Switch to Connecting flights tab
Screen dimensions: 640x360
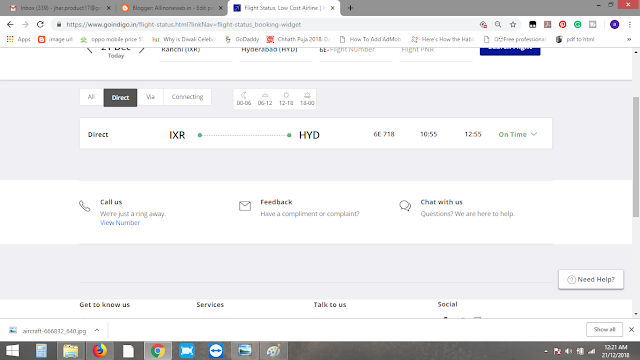coord(187,97)
